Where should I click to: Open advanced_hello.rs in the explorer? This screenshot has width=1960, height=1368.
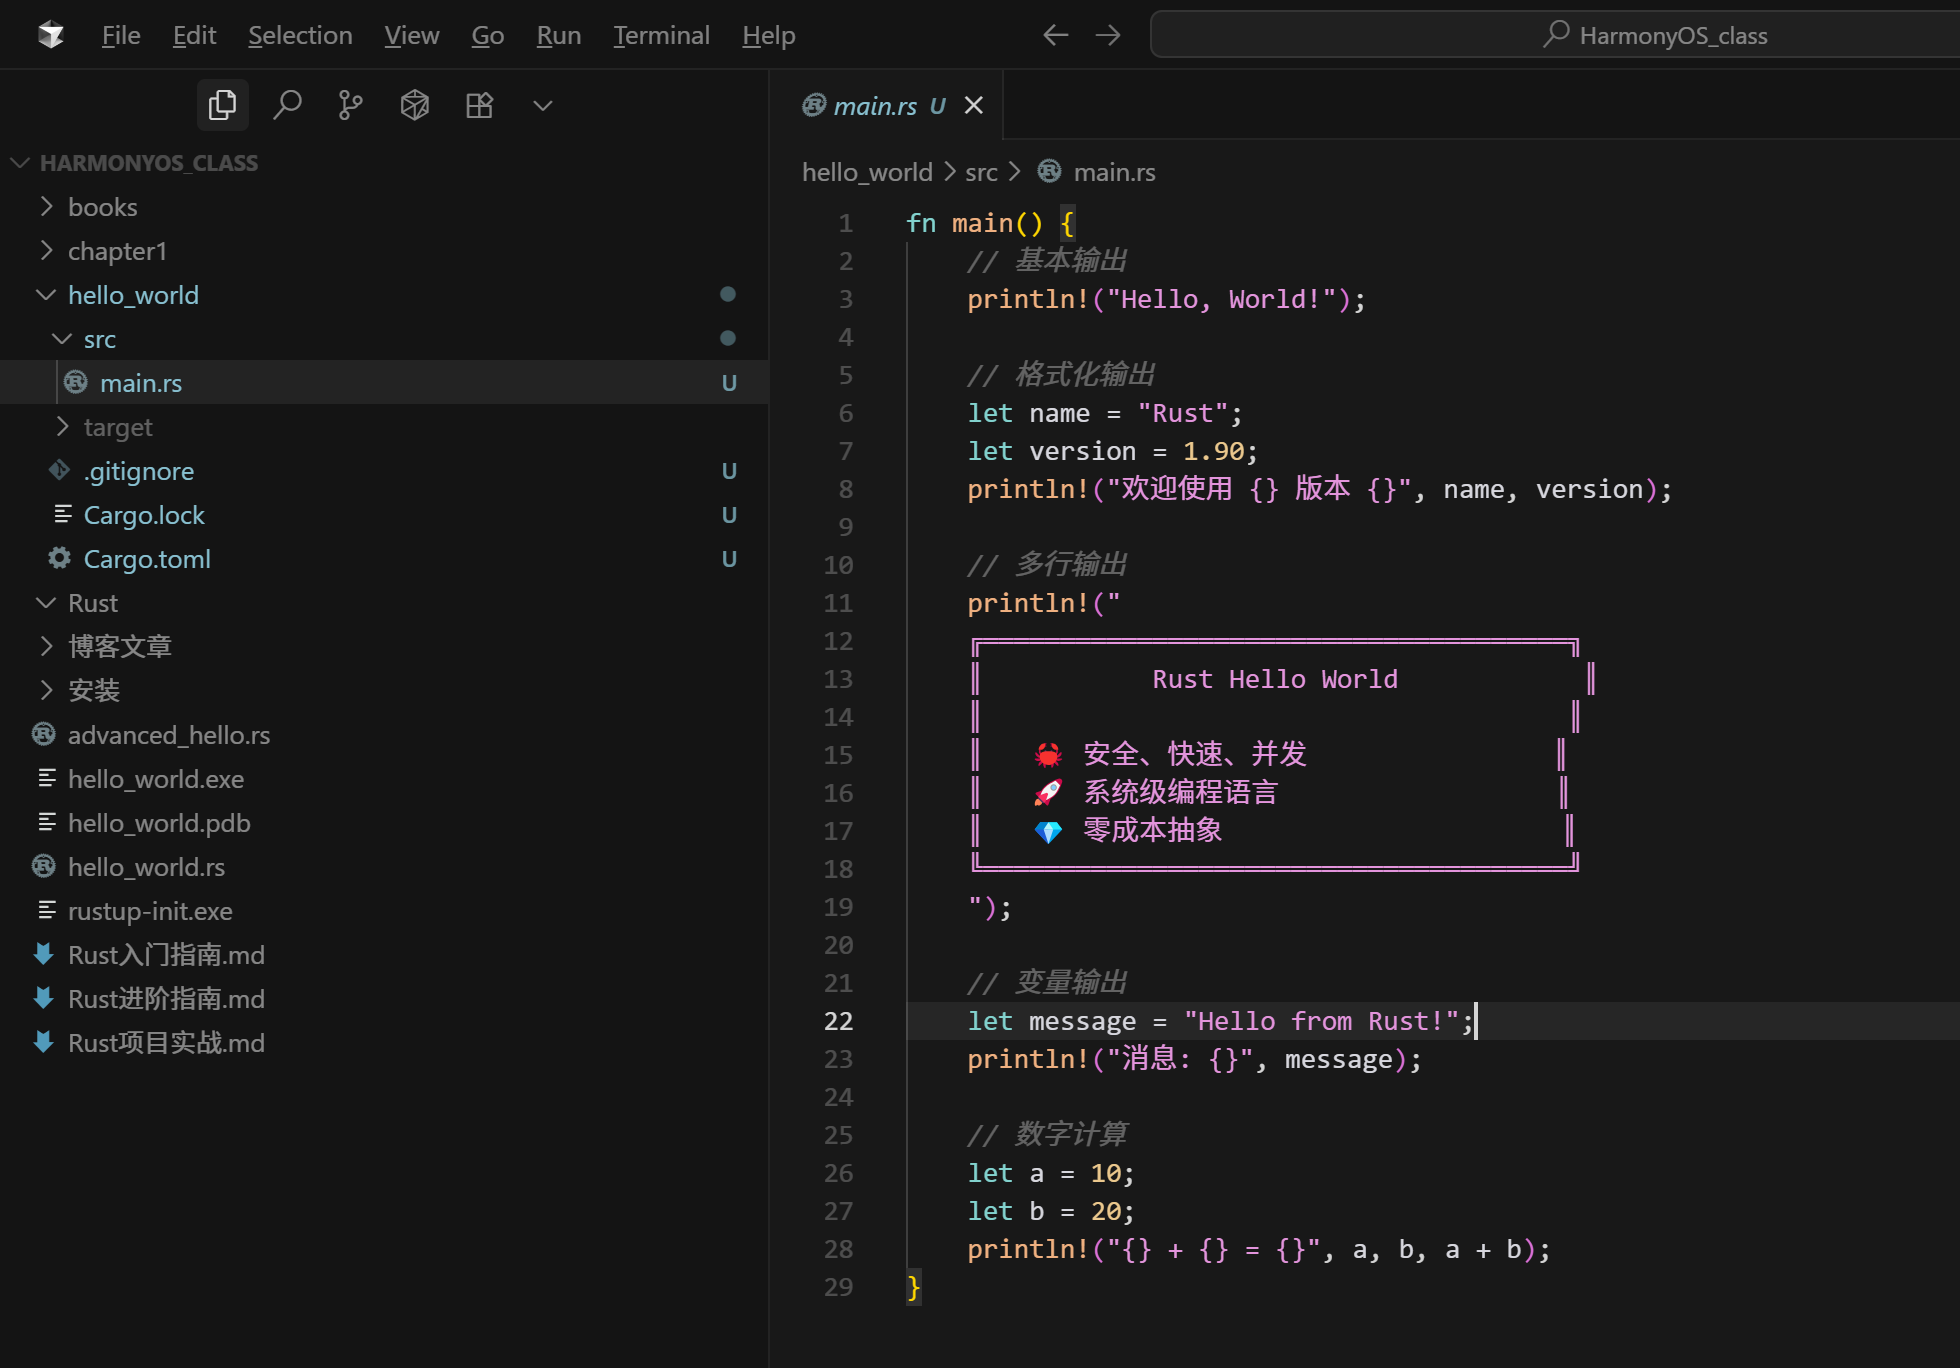(384, 735)
